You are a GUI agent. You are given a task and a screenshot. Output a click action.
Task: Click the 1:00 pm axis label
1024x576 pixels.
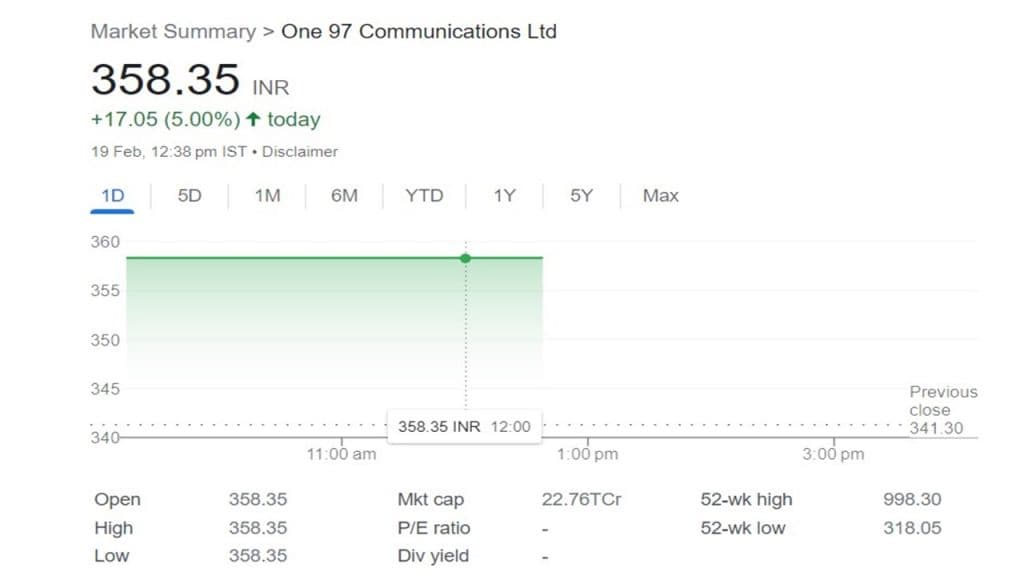[587, 454]
